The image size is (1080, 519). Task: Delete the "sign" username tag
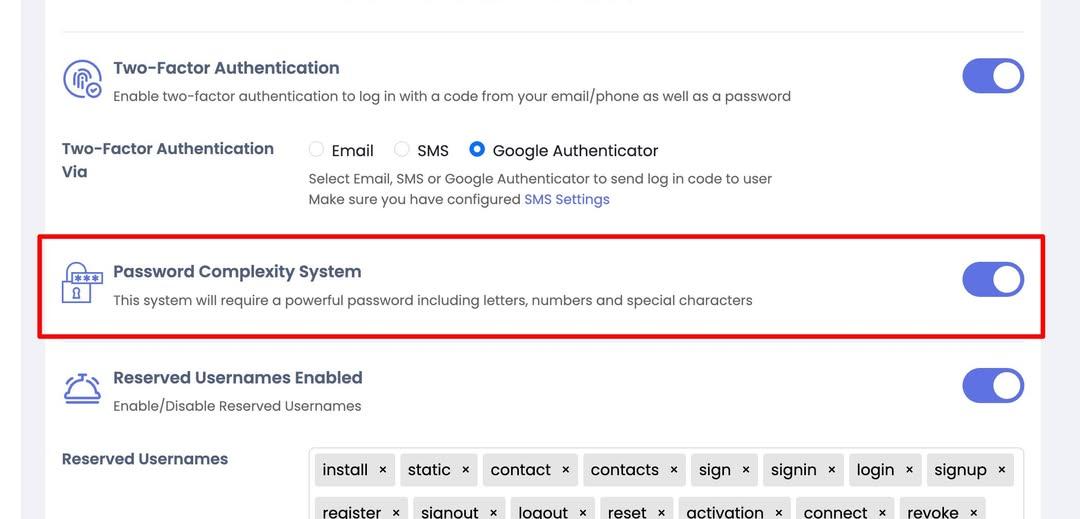pyautogui.click(x=746, y=470)
